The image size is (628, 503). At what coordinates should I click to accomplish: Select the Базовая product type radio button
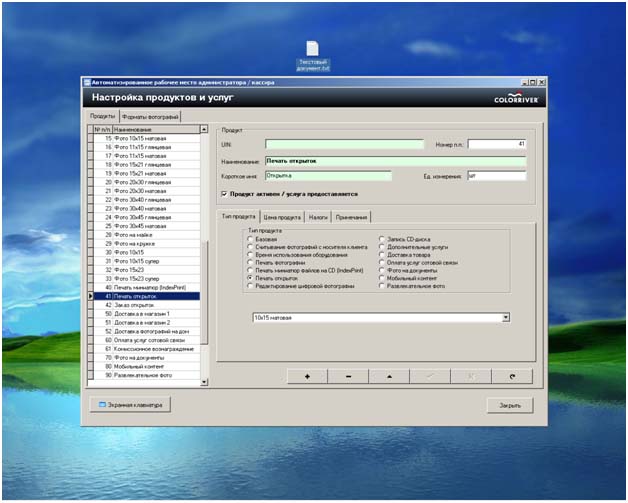251,241
